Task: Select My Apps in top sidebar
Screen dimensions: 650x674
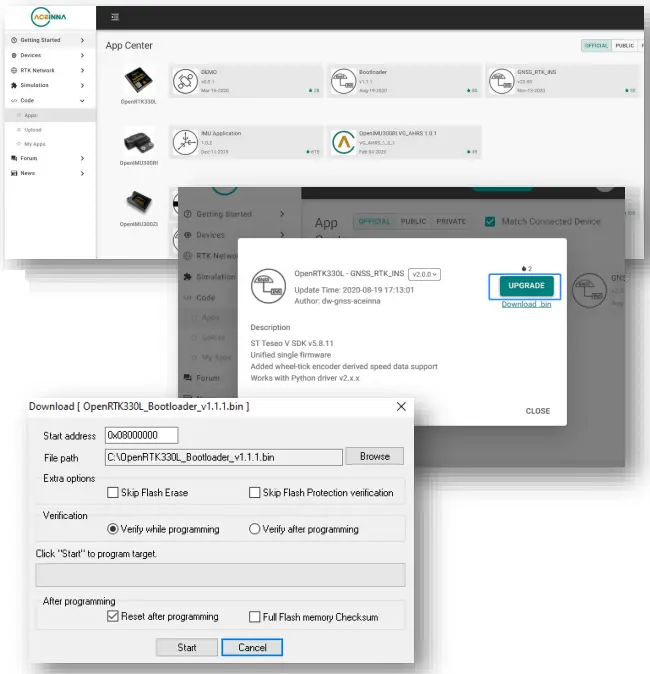Action: (x=35, y=144)
